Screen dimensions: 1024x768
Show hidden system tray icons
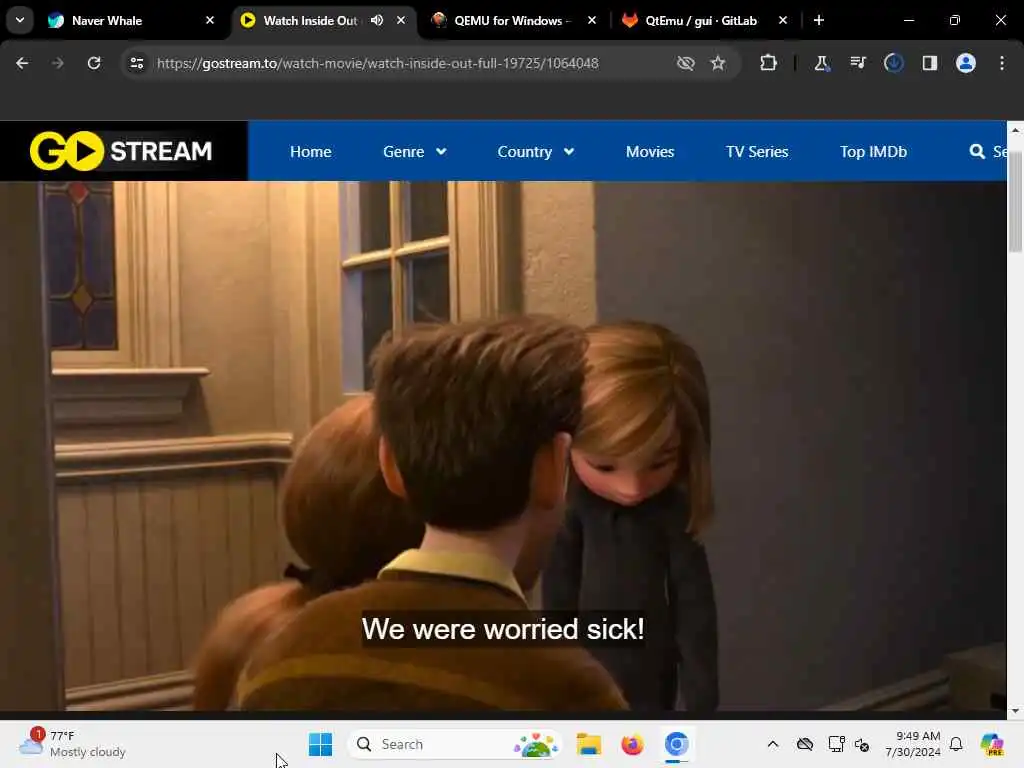pyautogui.click(x=773, y=744)
